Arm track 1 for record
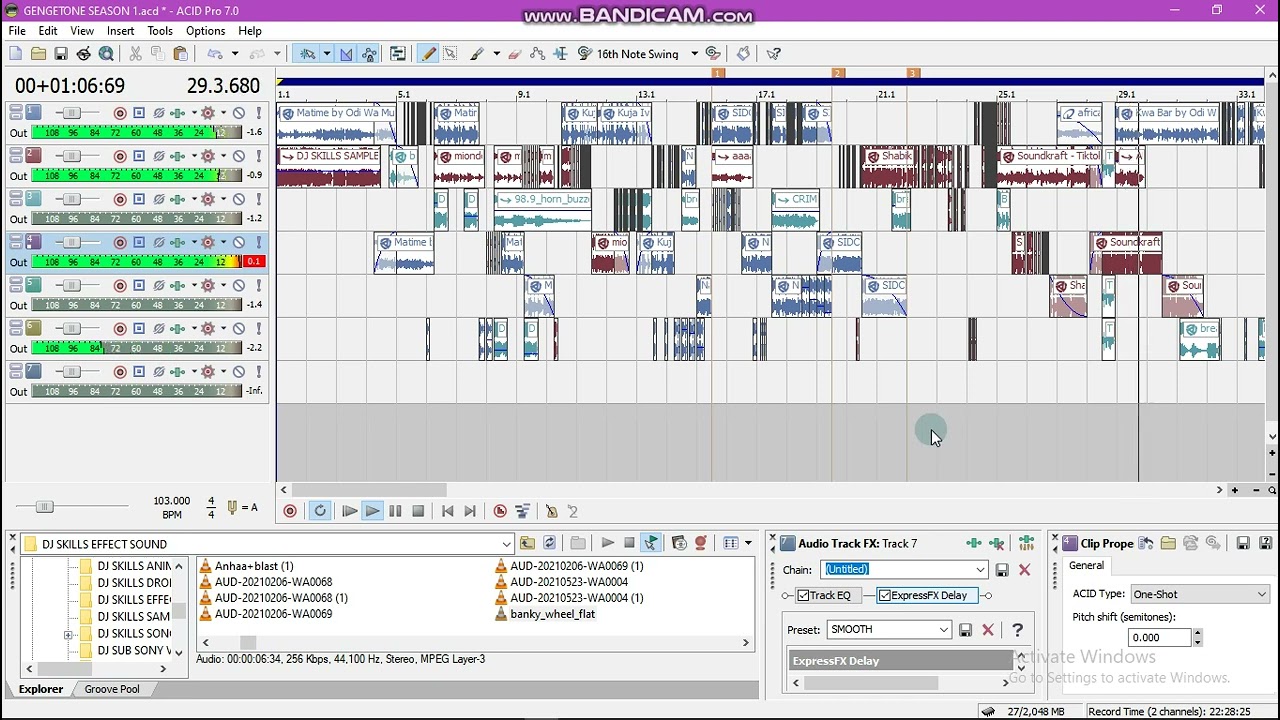The image size is (1280, 720). 120,113
